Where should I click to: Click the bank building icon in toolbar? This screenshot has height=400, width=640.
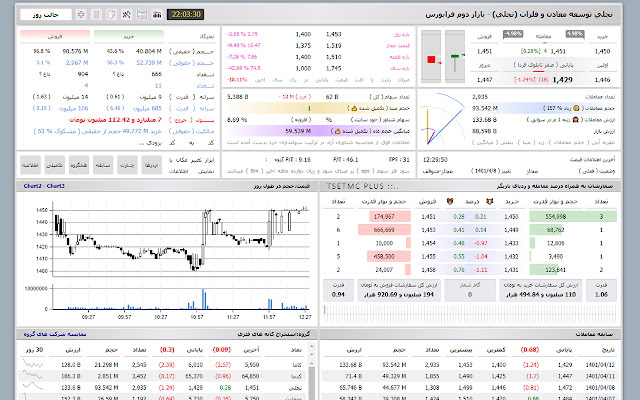pyautogui.click(x=157, y=15)
